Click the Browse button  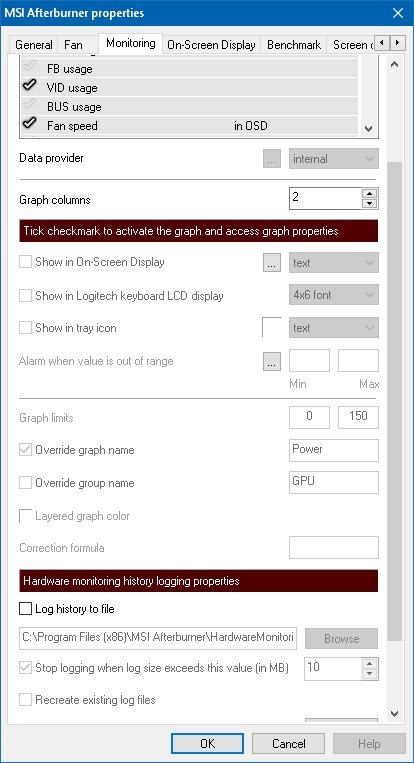click(x=342, y=638)
